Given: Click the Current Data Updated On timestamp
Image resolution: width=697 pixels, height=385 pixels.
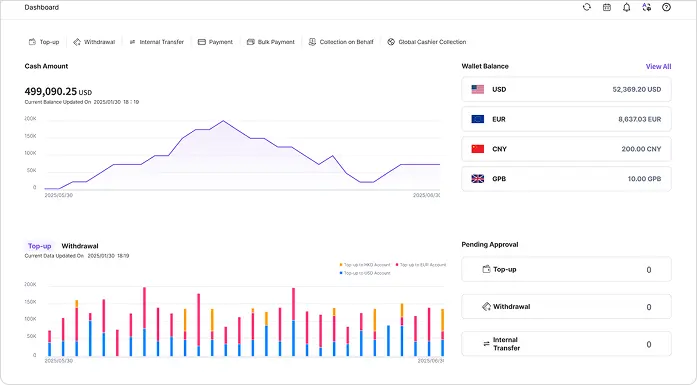Looking at the screenshot, I should (x=77, y=256).
